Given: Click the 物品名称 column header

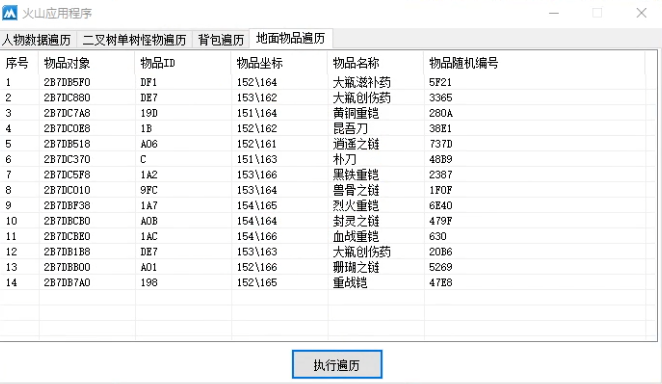Looking at the screenshot, I should click(356, 63).
